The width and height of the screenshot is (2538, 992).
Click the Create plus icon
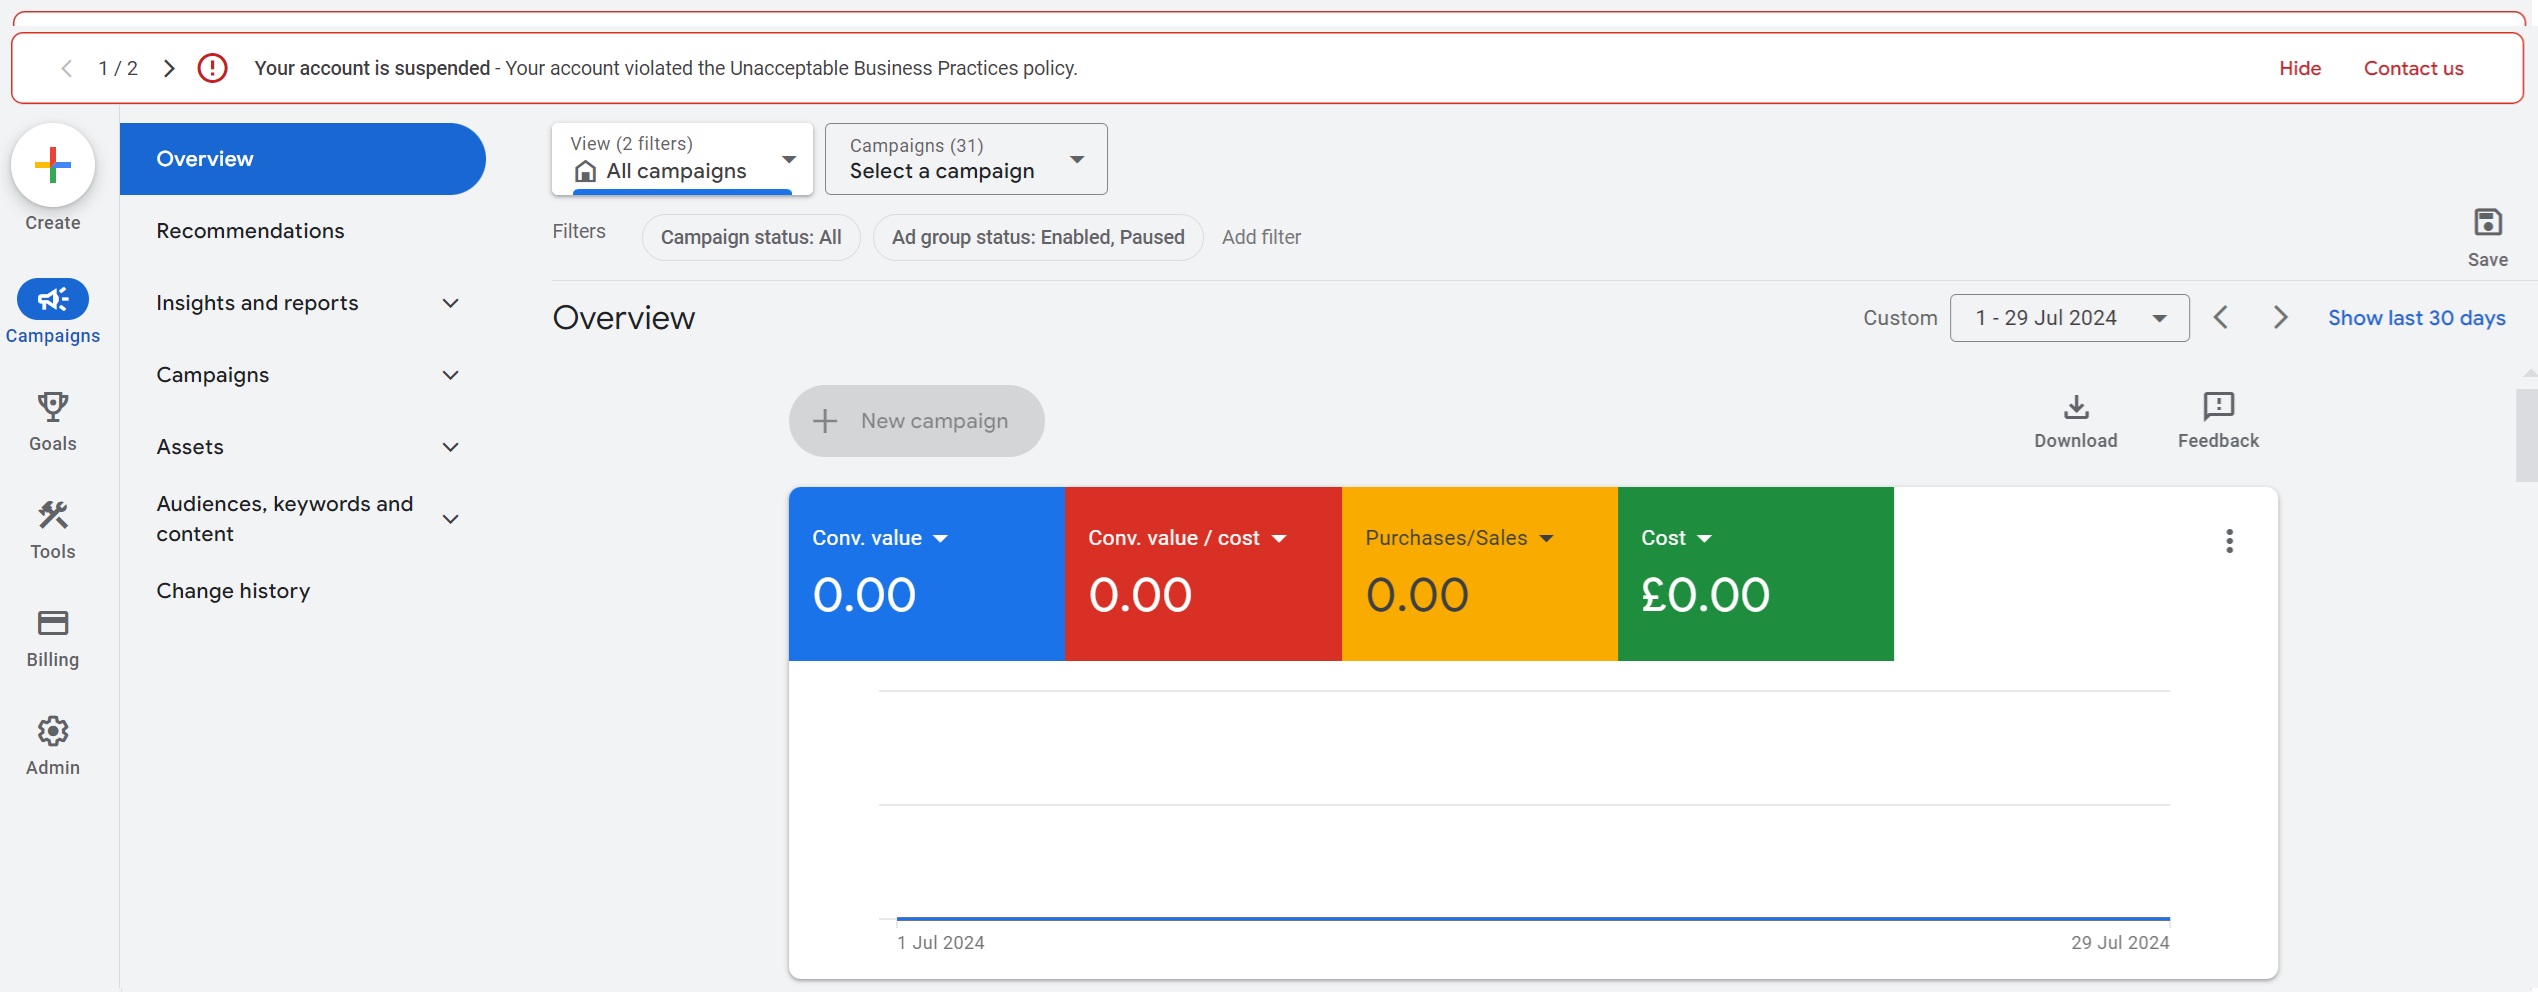click(53, 165)
